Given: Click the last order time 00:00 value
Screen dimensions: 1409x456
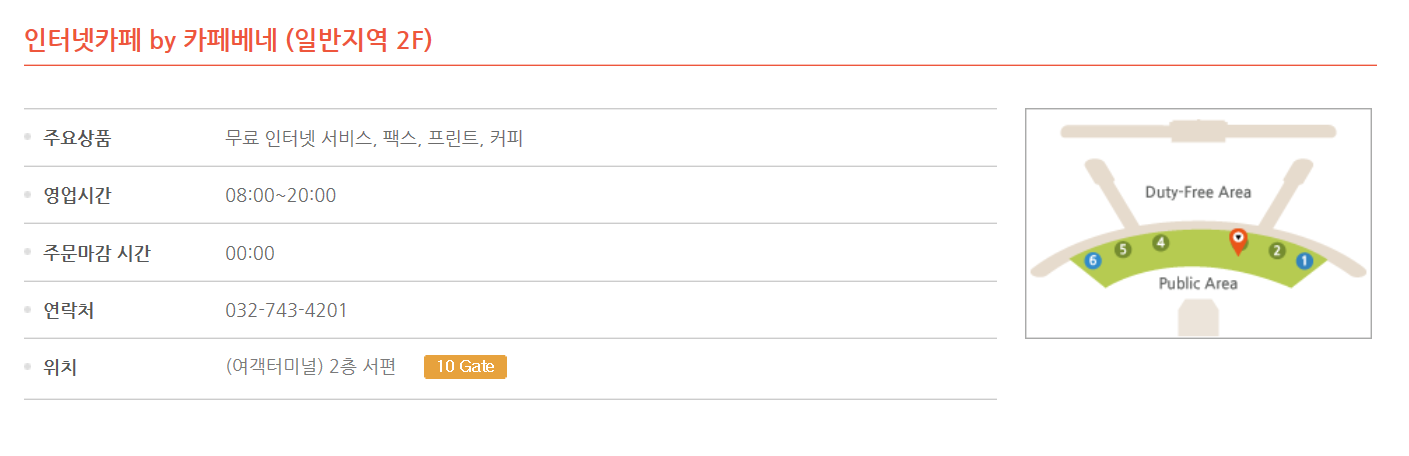Looking at the screenshot, I should pyautogui.click(x=250, y=253).
